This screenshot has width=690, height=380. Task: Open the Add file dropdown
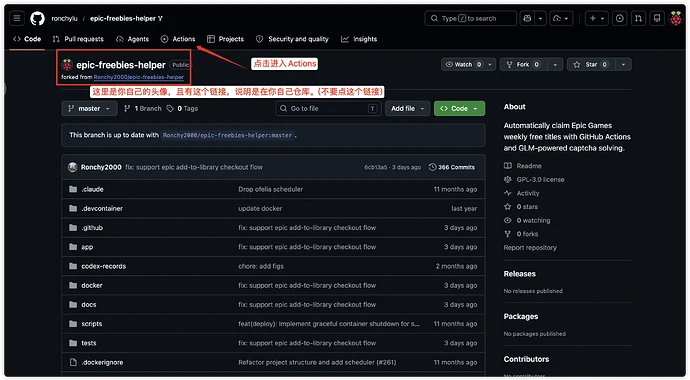[407, 109]
